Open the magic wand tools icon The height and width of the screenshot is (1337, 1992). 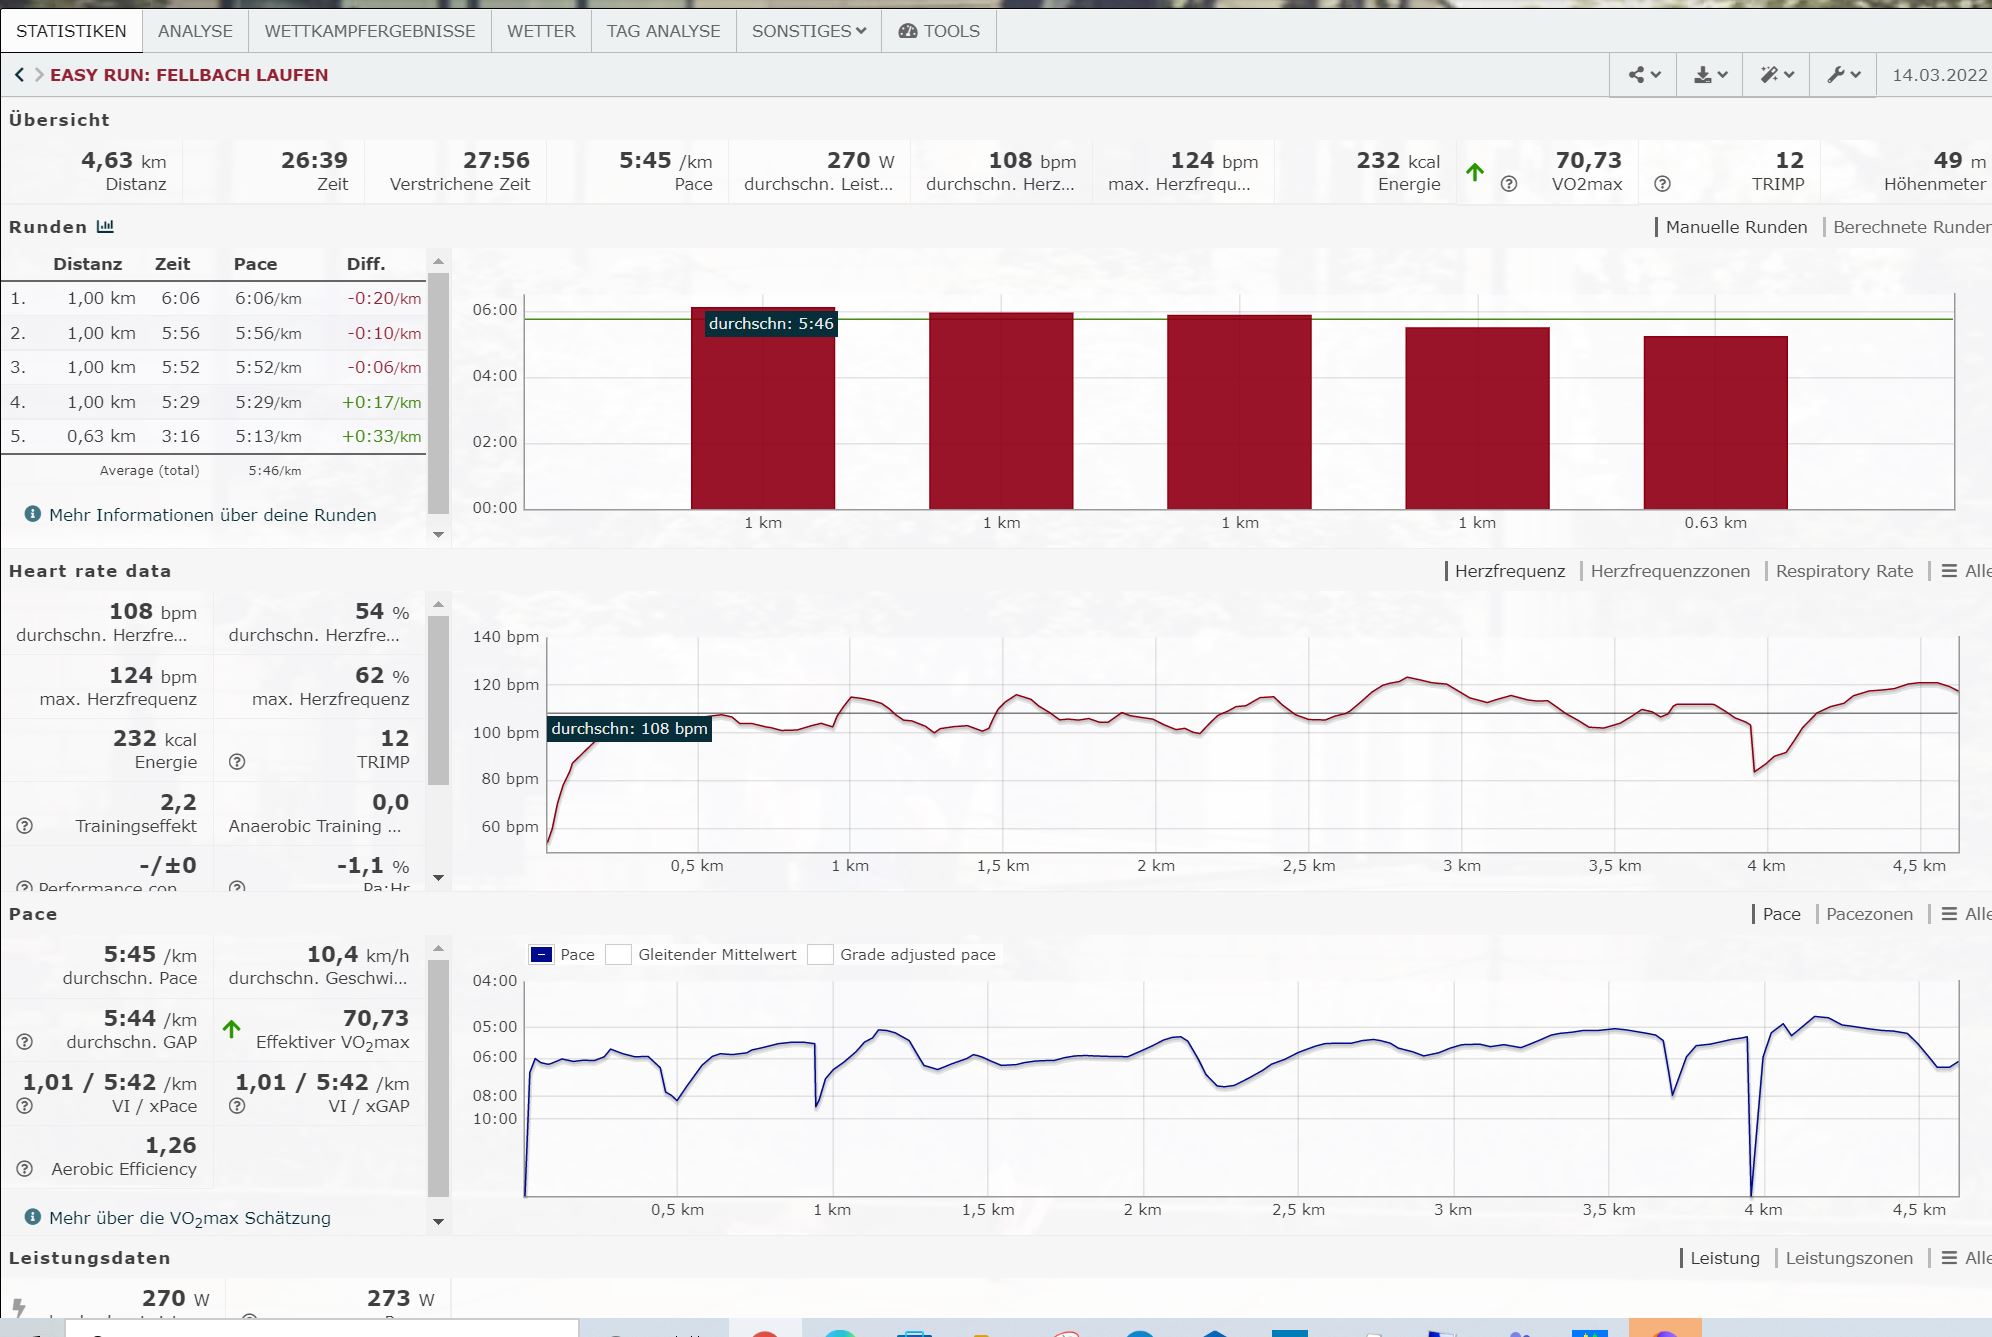[1777, 75]
